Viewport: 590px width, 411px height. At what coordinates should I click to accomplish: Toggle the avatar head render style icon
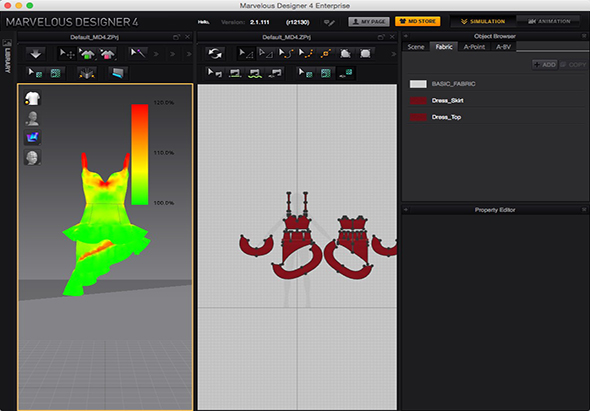click(x=33, y=157)
